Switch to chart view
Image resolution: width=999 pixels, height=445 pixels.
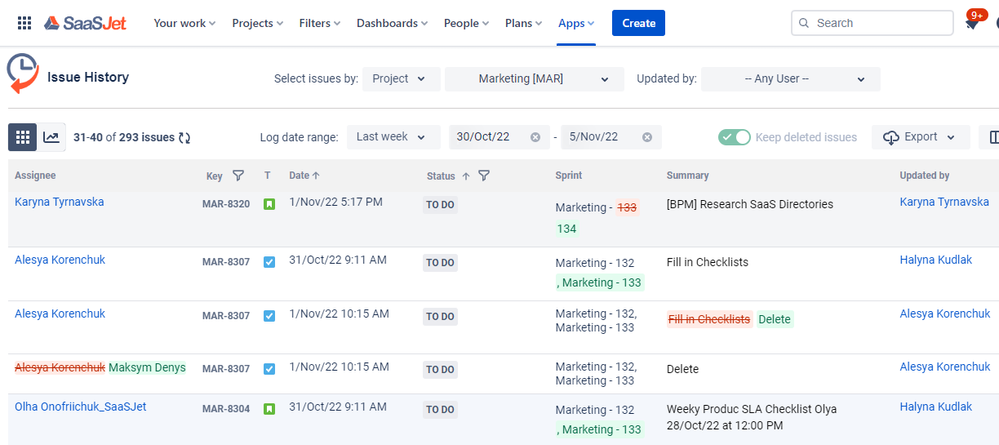pyautogui.click(x=51, y=137)
